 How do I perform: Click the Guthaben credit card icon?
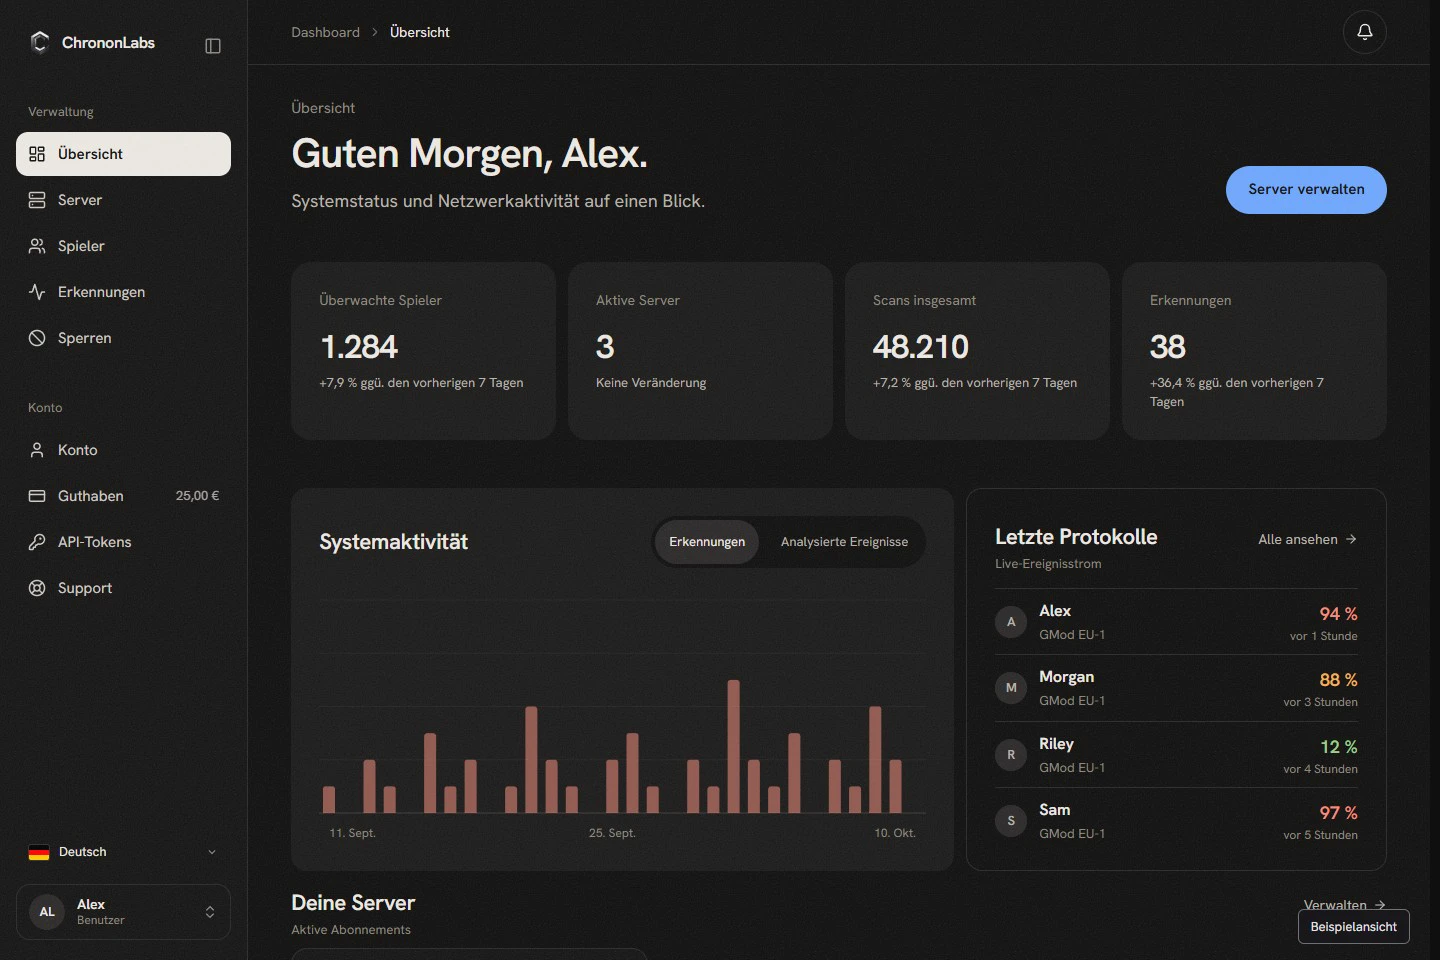[x=37, y=496]
